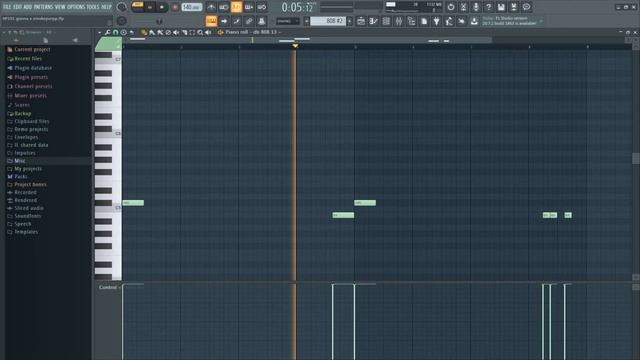The image size is (640, 360).
Task: Toggle the metronome button
Action: click(211, 7)
